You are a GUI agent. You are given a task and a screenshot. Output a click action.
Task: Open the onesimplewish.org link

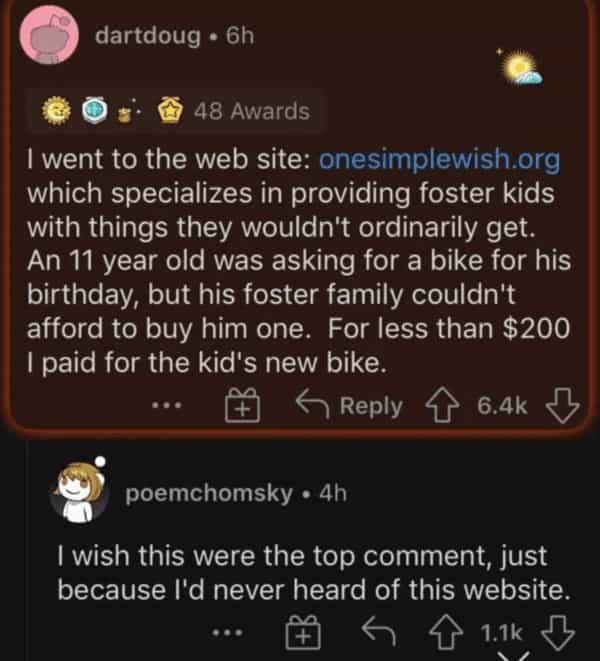(438, 160)
